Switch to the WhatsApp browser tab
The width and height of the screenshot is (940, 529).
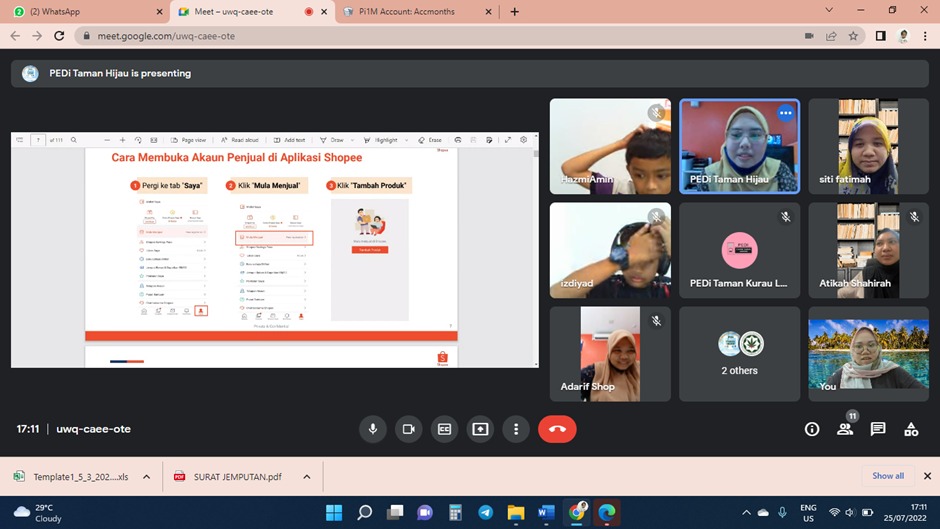coord(85,11)
